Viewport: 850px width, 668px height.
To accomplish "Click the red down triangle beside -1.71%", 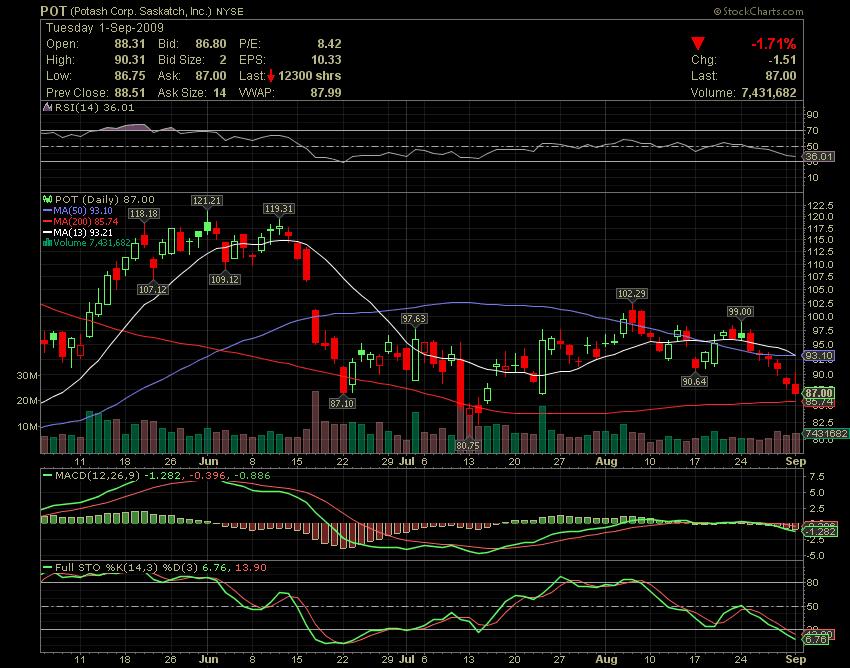I will coord(698,43).
